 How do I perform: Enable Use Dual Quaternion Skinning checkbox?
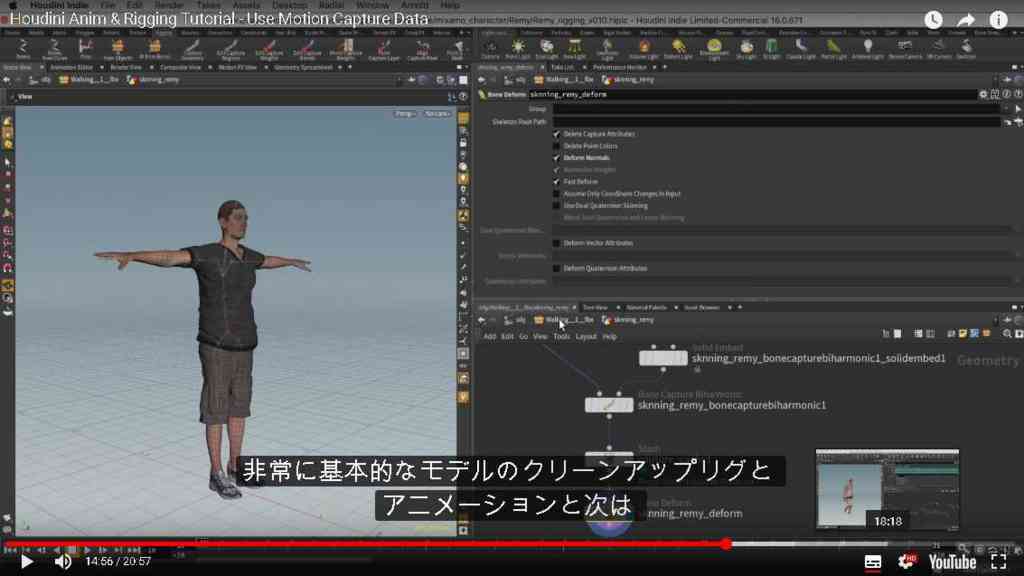[556, 206]
